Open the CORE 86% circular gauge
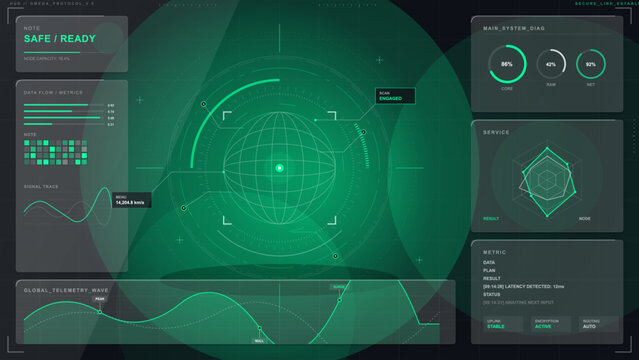The height and width of the screenshot is (360, 639). tap(507, 64)
